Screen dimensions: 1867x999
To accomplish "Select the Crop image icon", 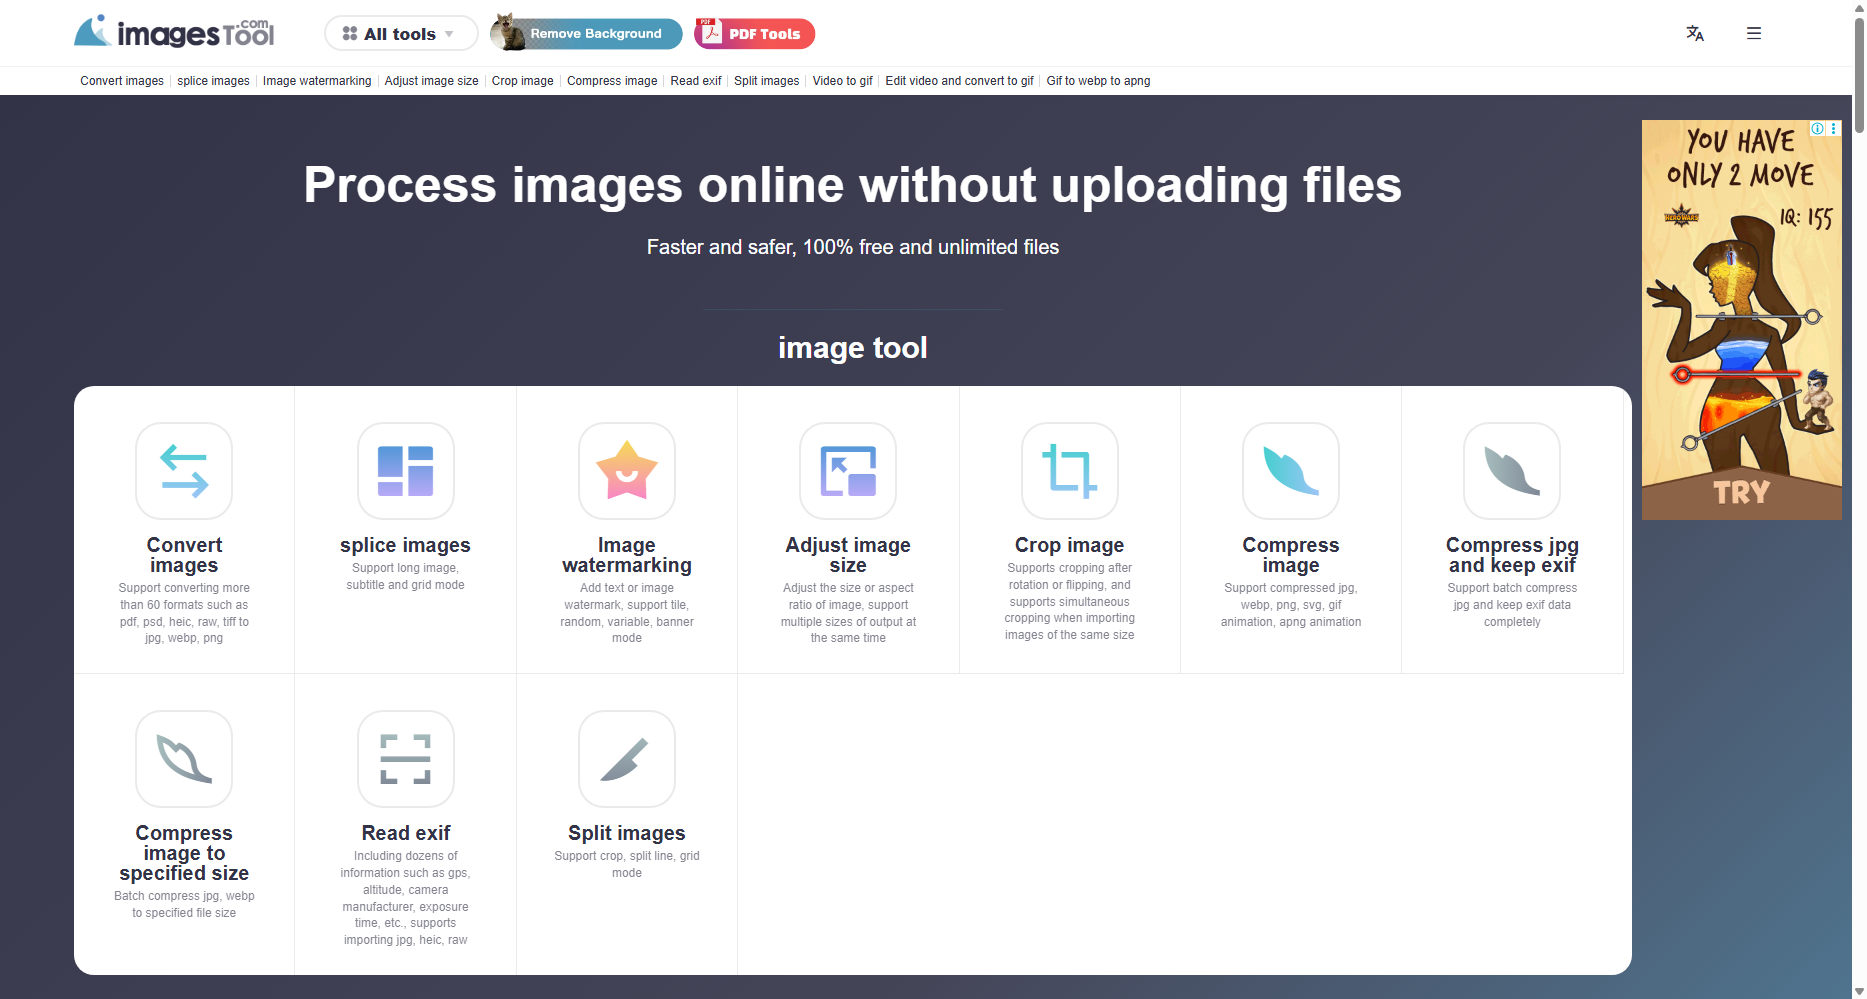I will 1070,471.
